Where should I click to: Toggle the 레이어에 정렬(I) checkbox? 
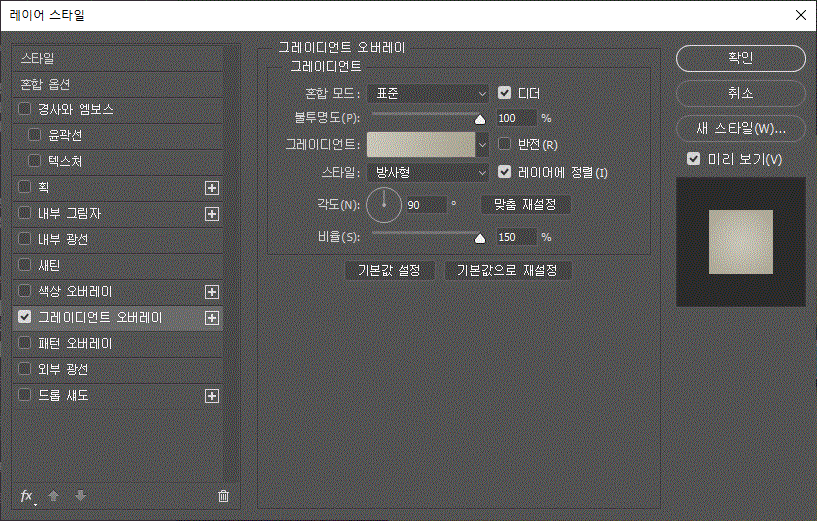(x=504, y=171)
